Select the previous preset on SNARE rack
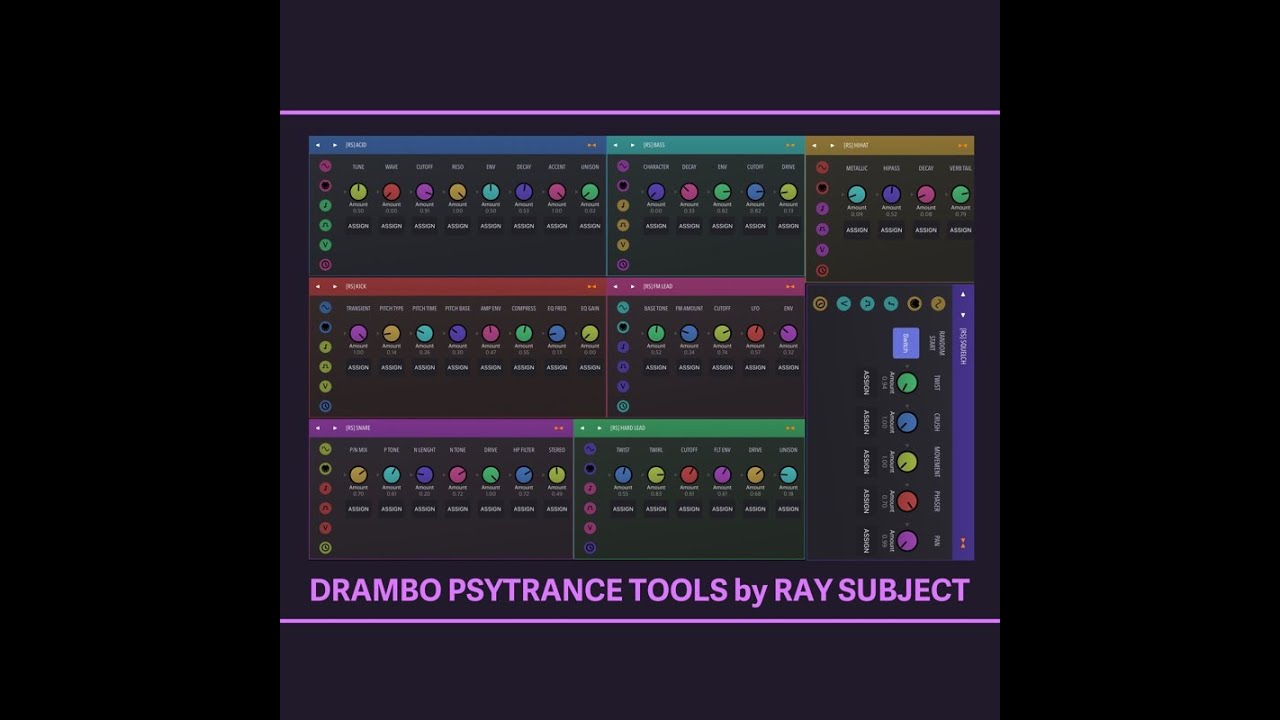Viewport: 1280px width, 720px height. (x=318, y=428)
